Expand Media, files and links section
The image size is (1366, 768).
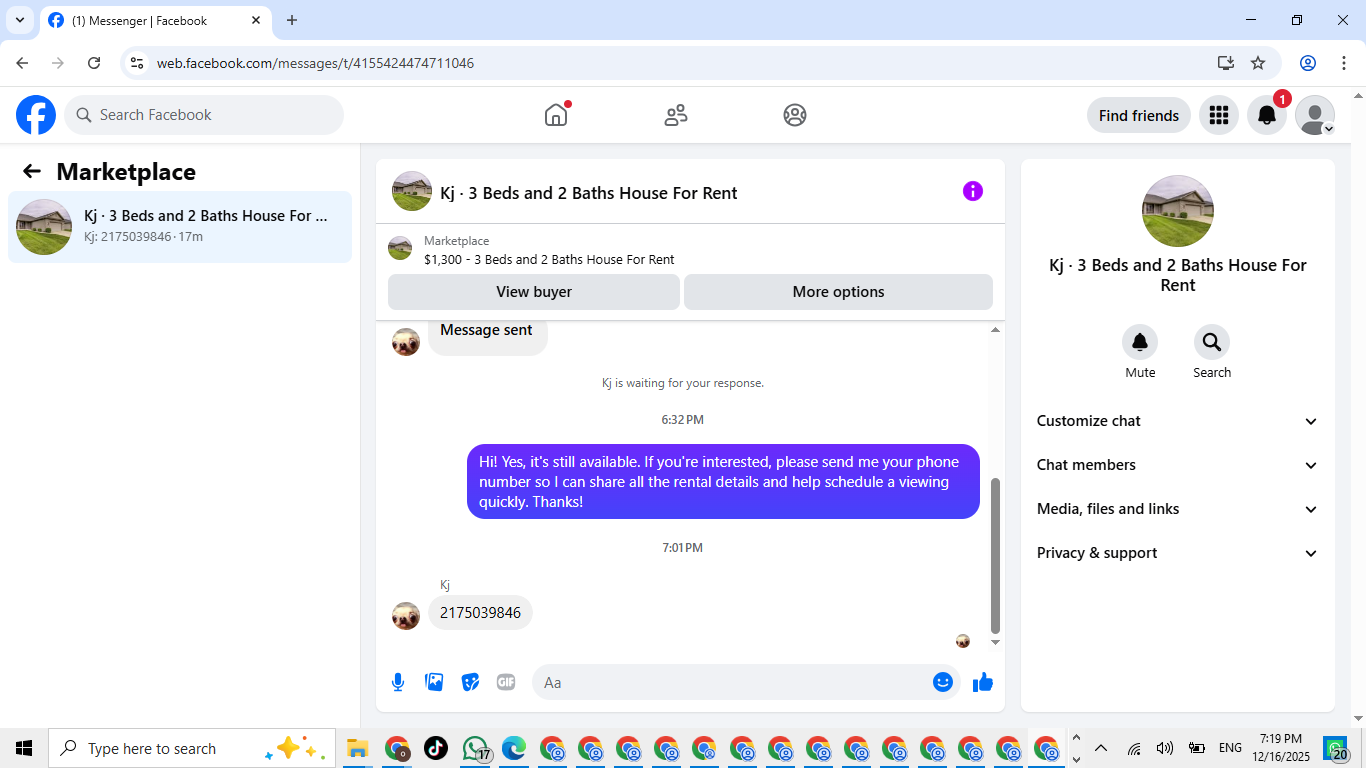(x=1178, y=509)
